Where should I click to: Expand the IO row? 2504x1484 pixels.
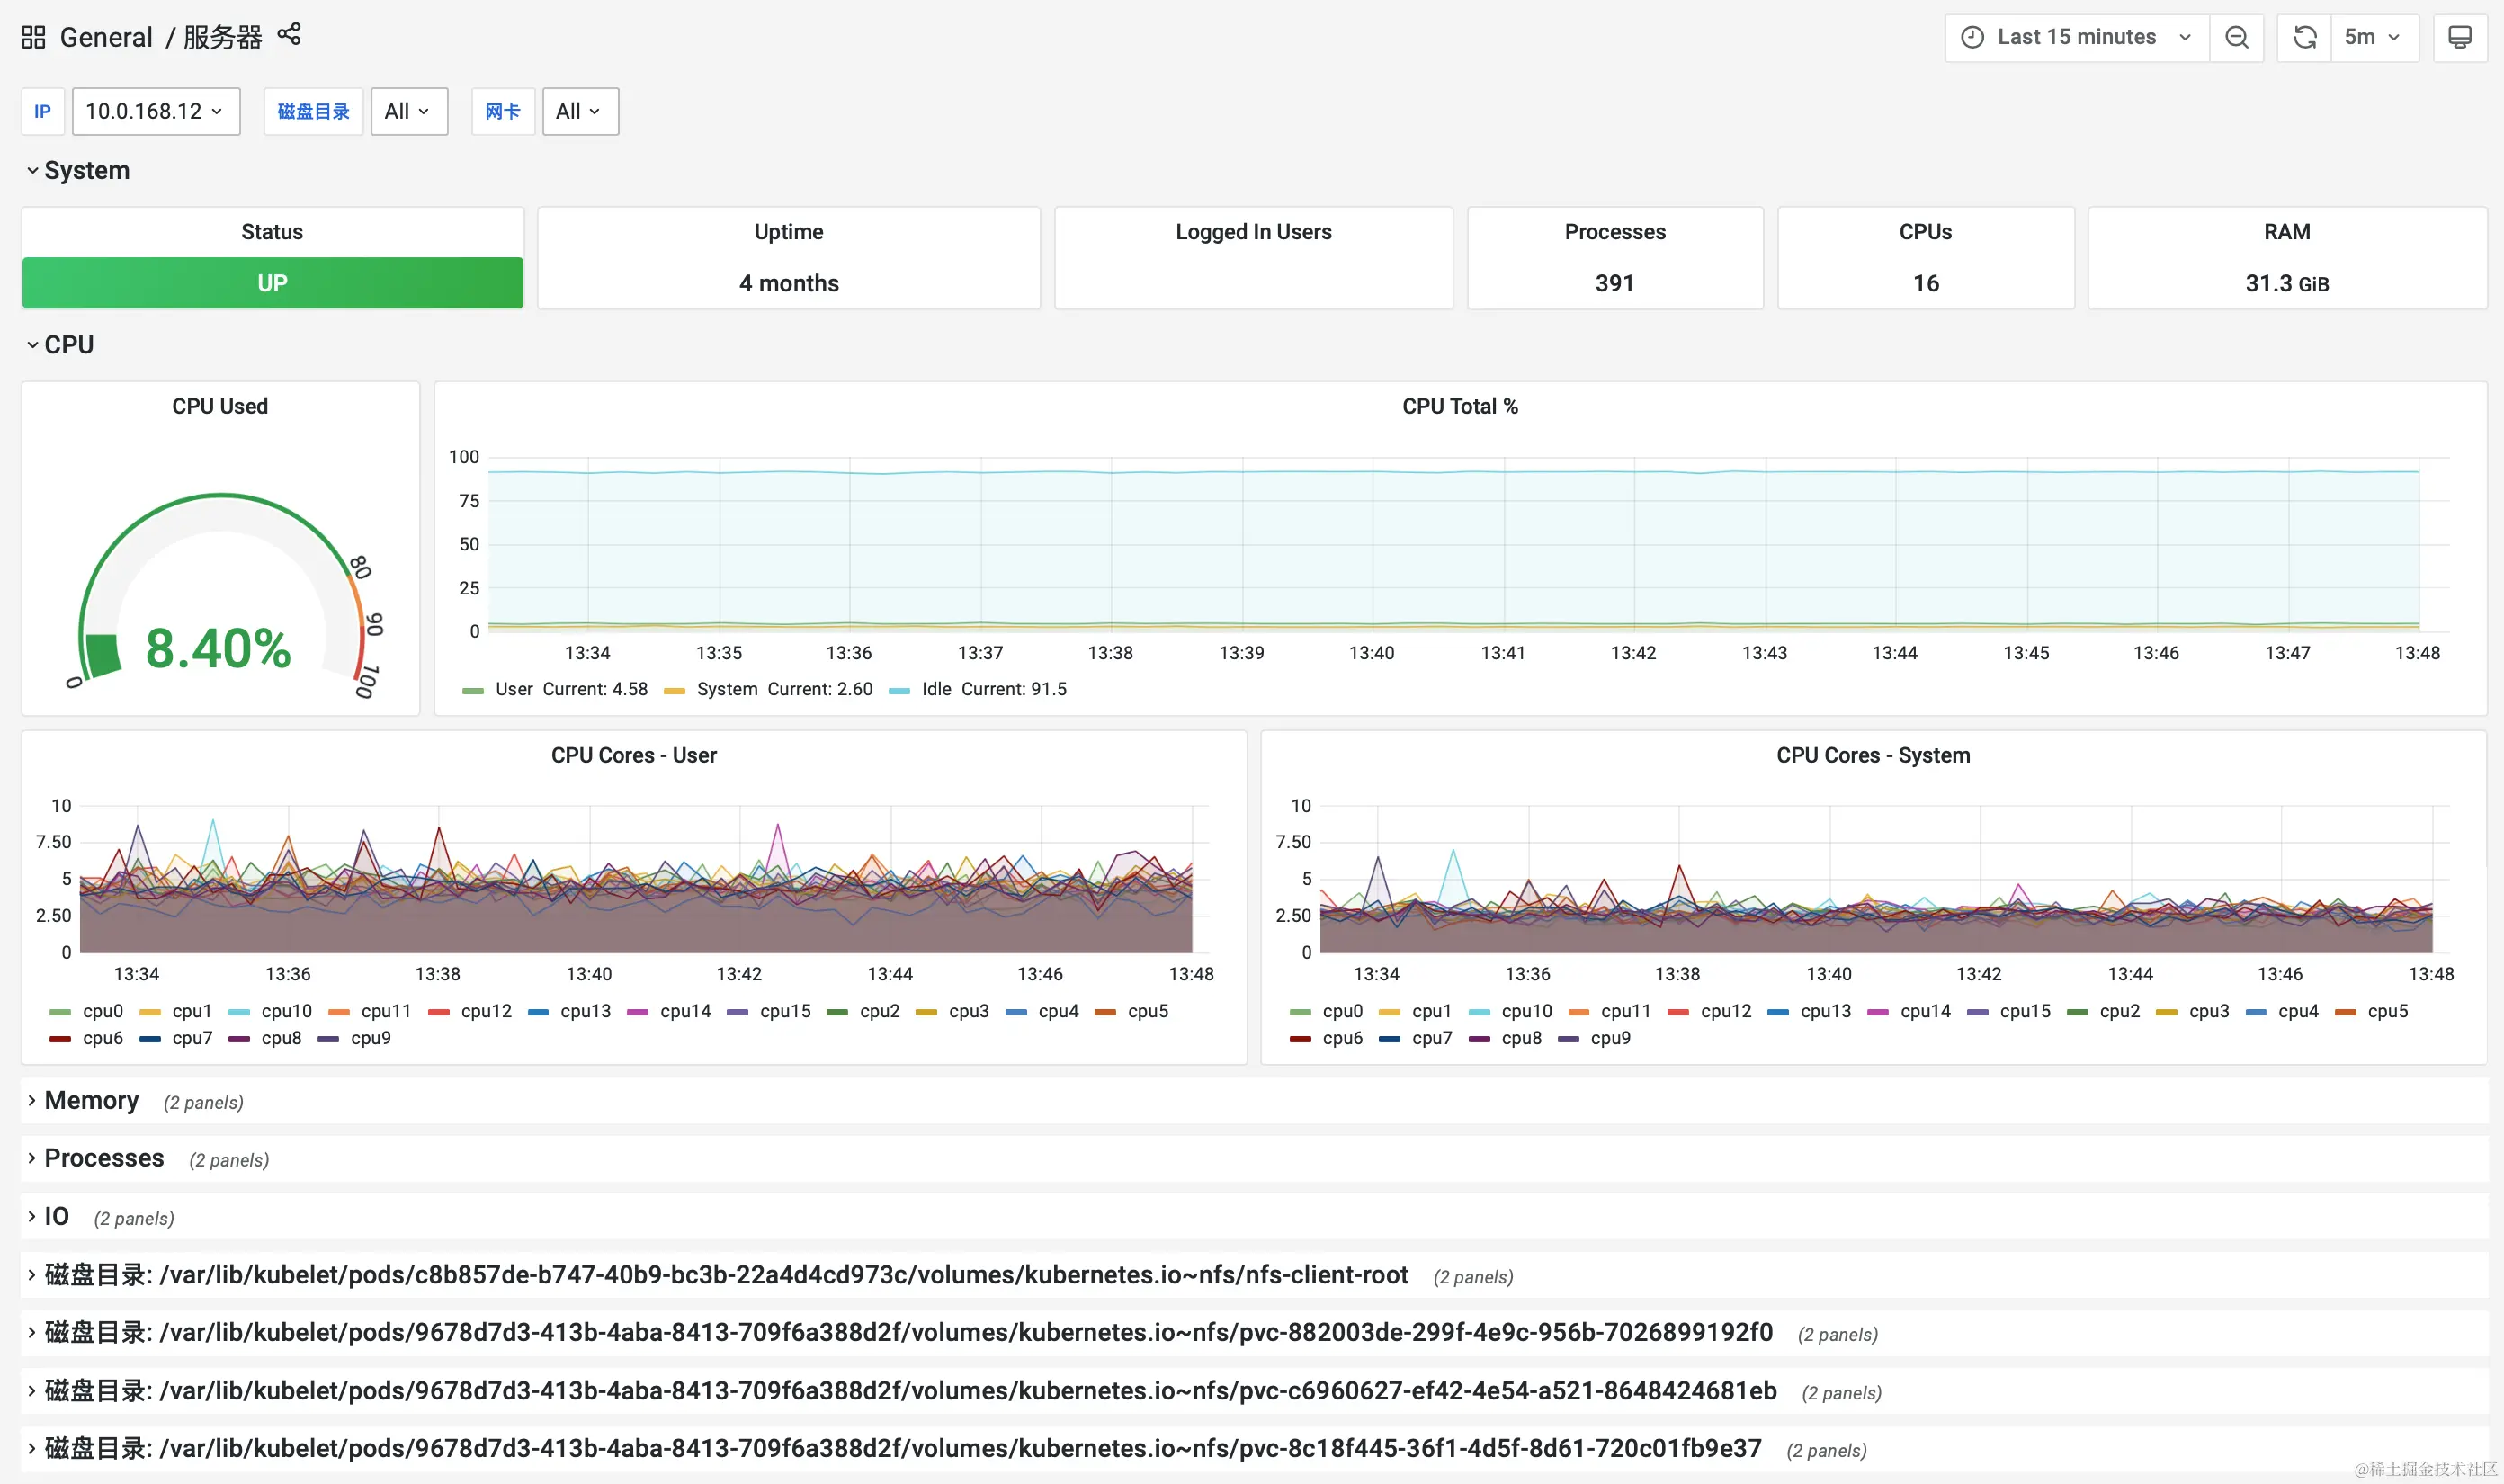click(x=56, y=1216)
